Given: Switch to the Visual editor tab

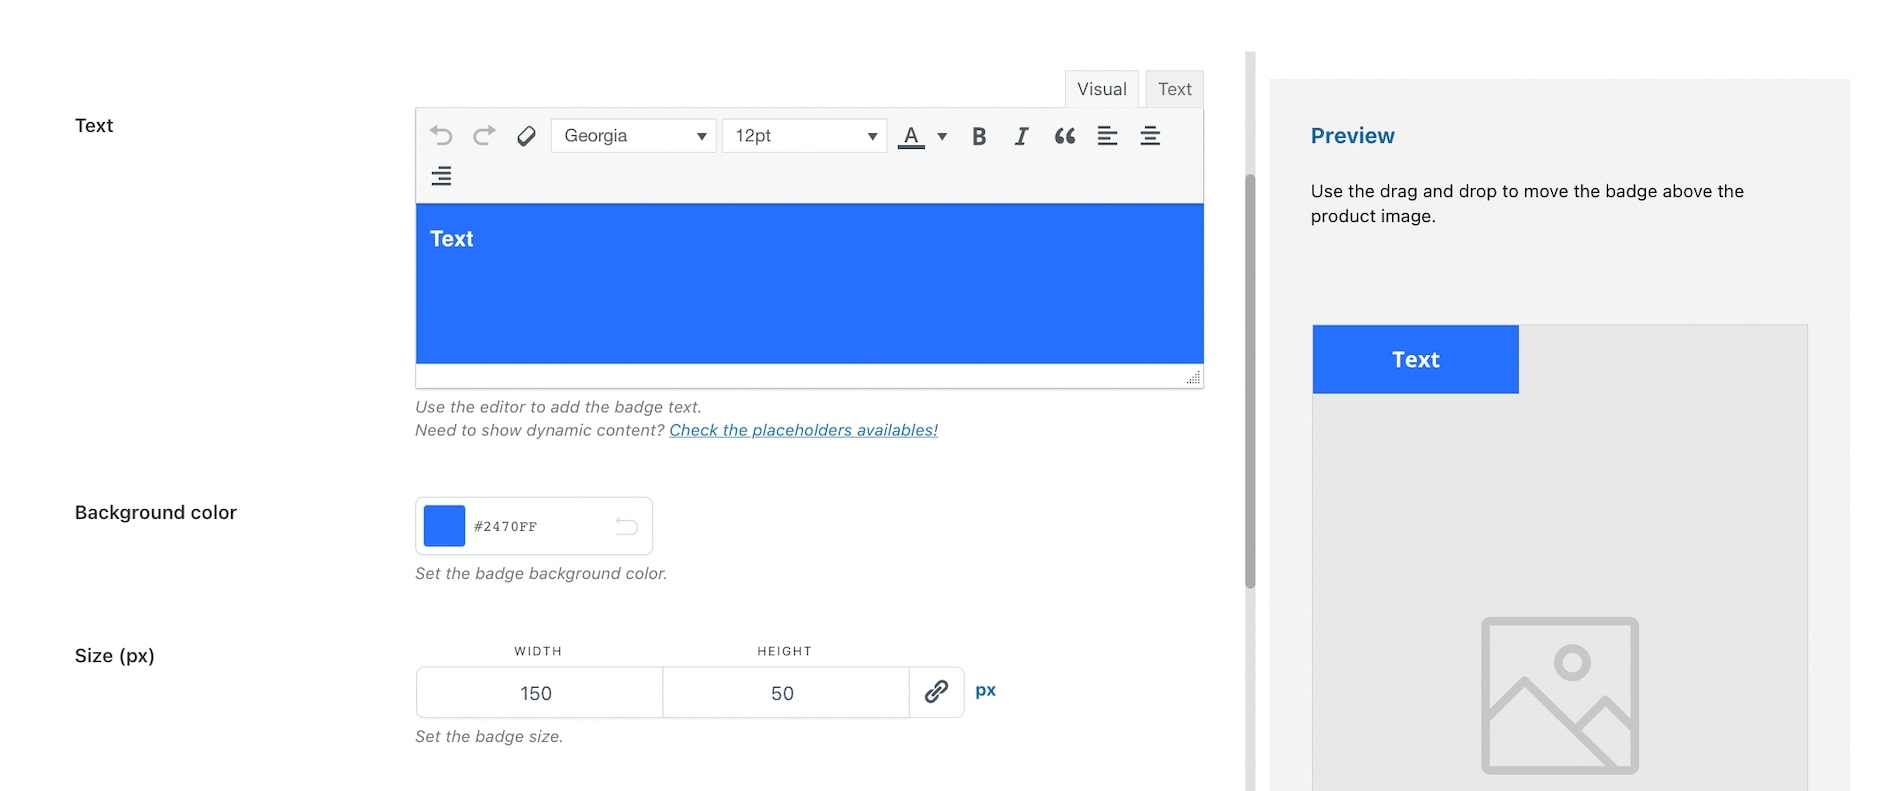Looking at the screenshot, I should (1101, 89).
